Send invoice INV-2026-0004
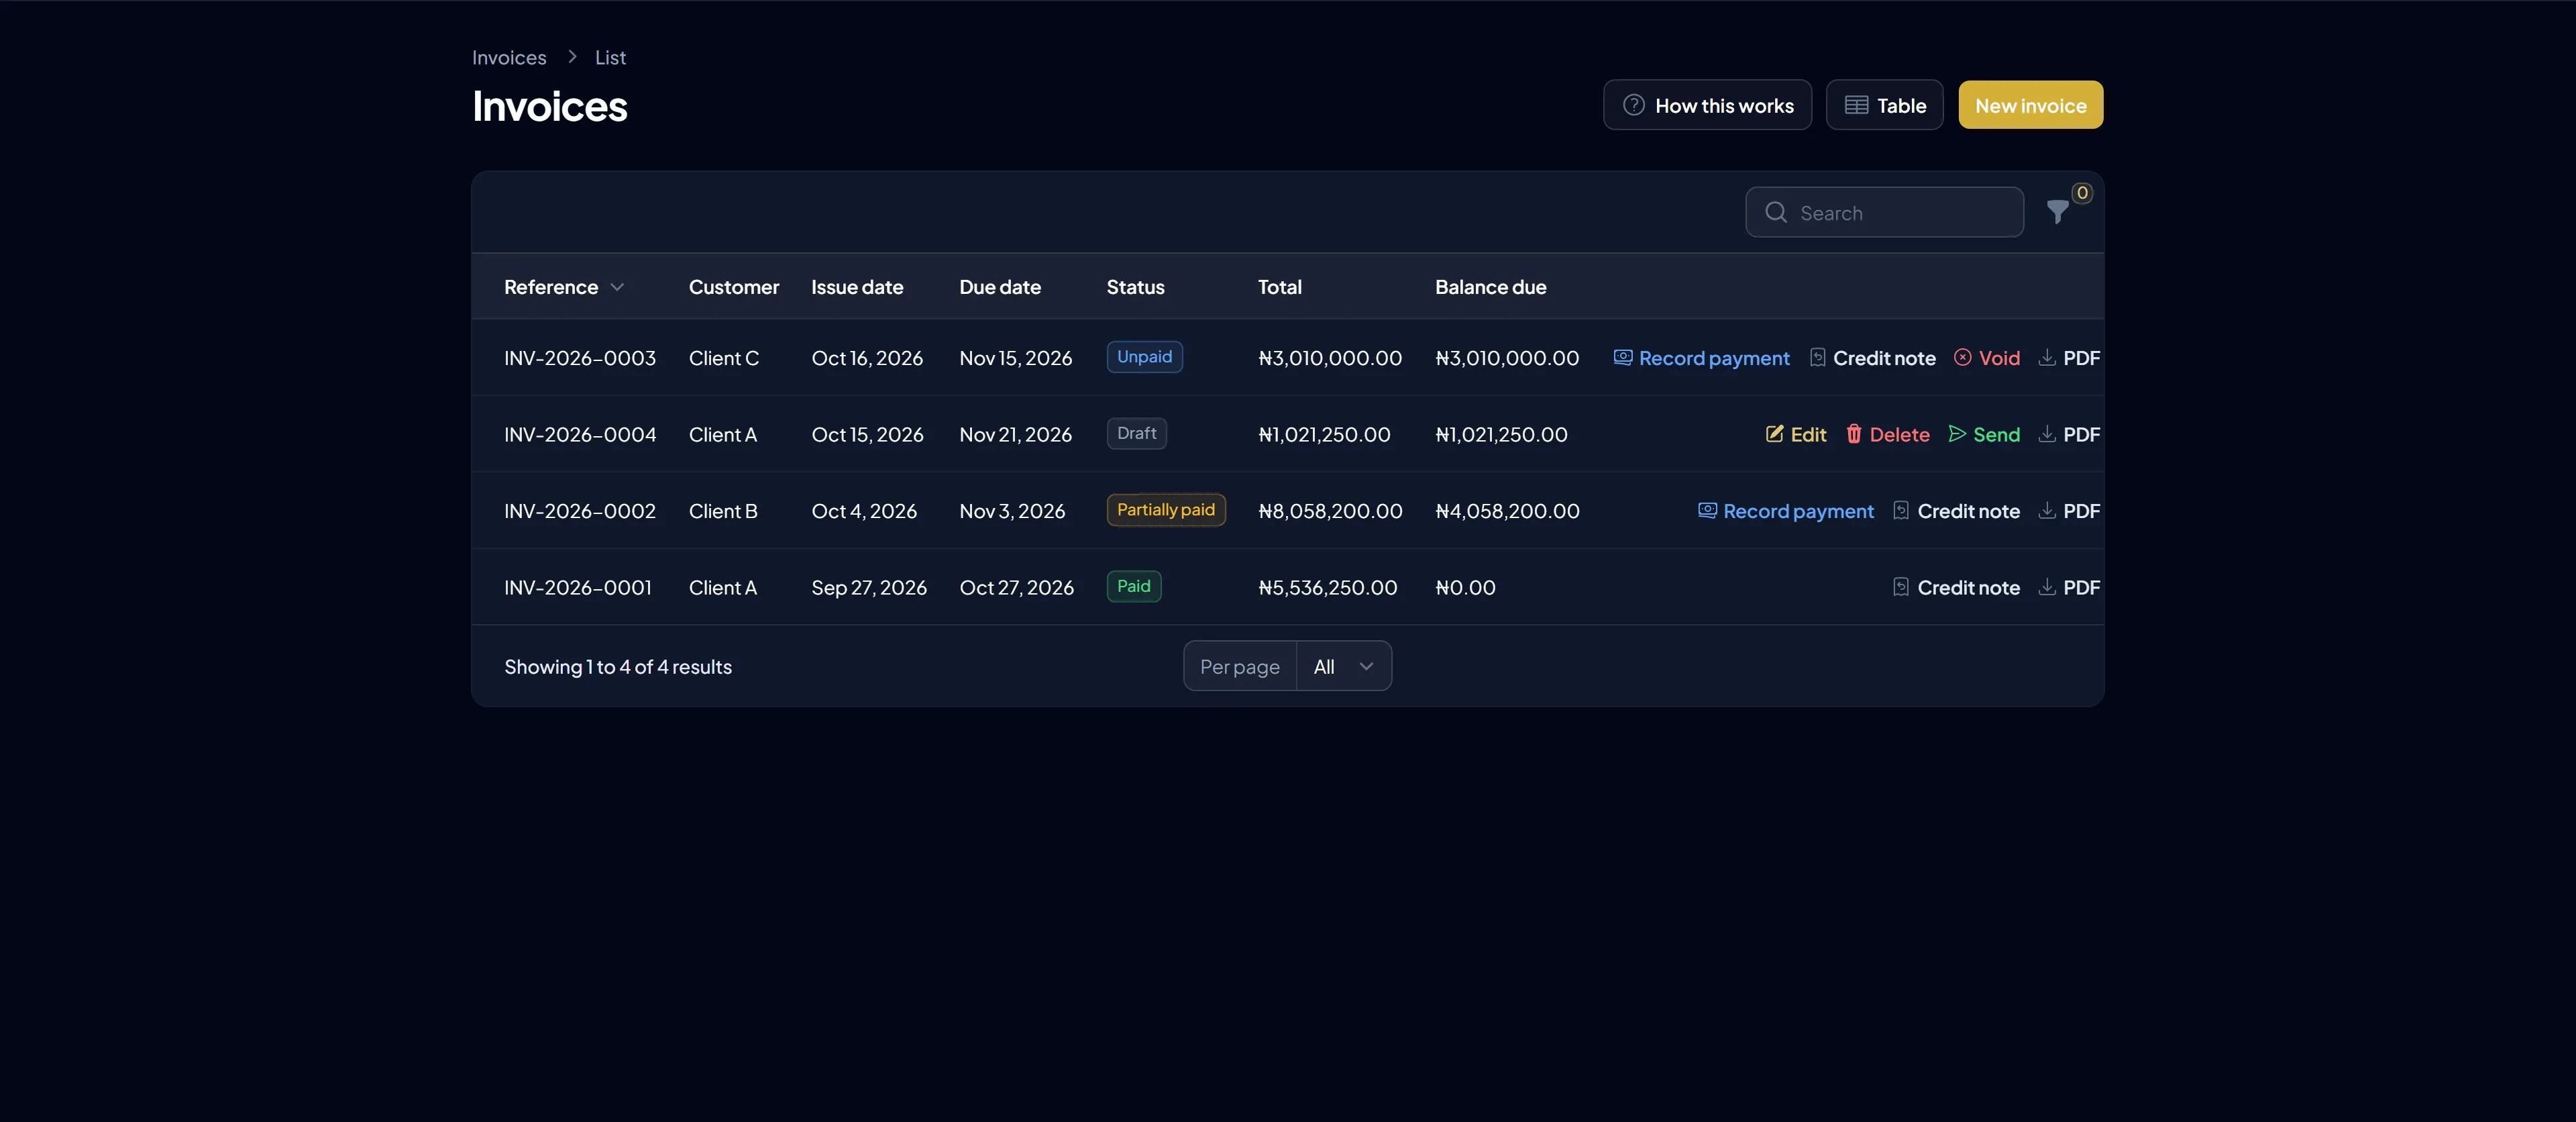Screen dimensions: 2576x1122 click(1984, 434)
